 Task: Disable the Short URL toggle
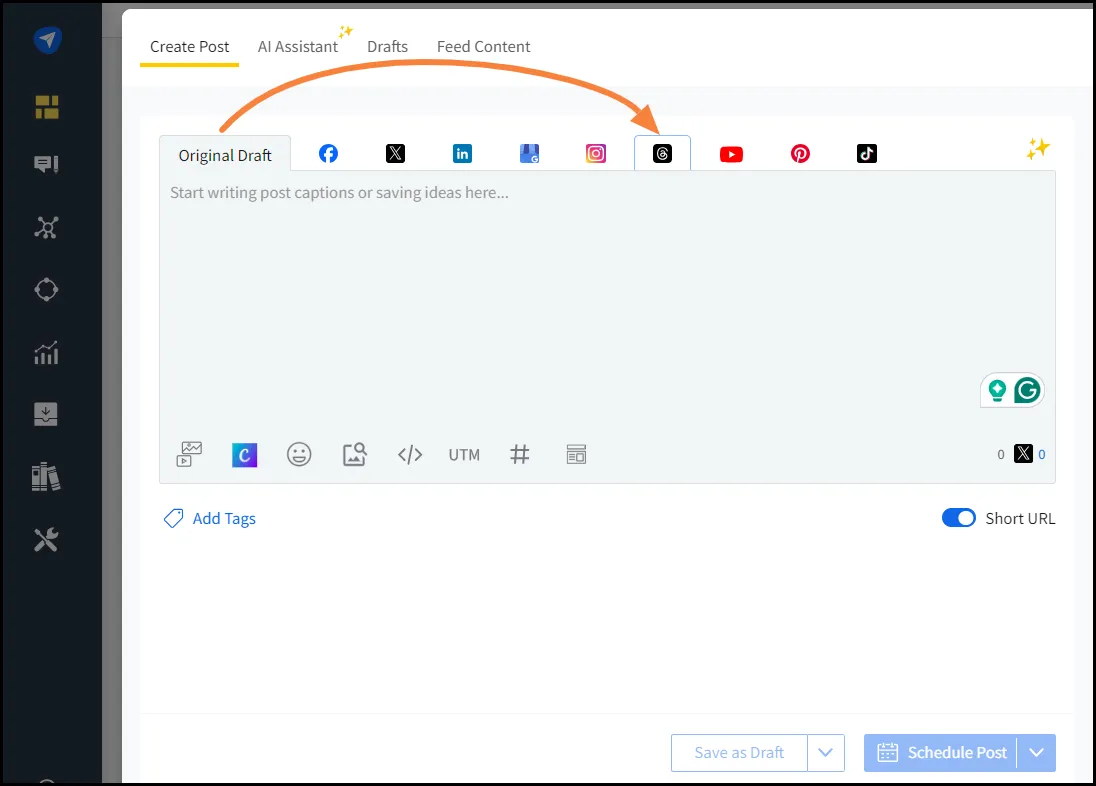[x=959, y=518]
